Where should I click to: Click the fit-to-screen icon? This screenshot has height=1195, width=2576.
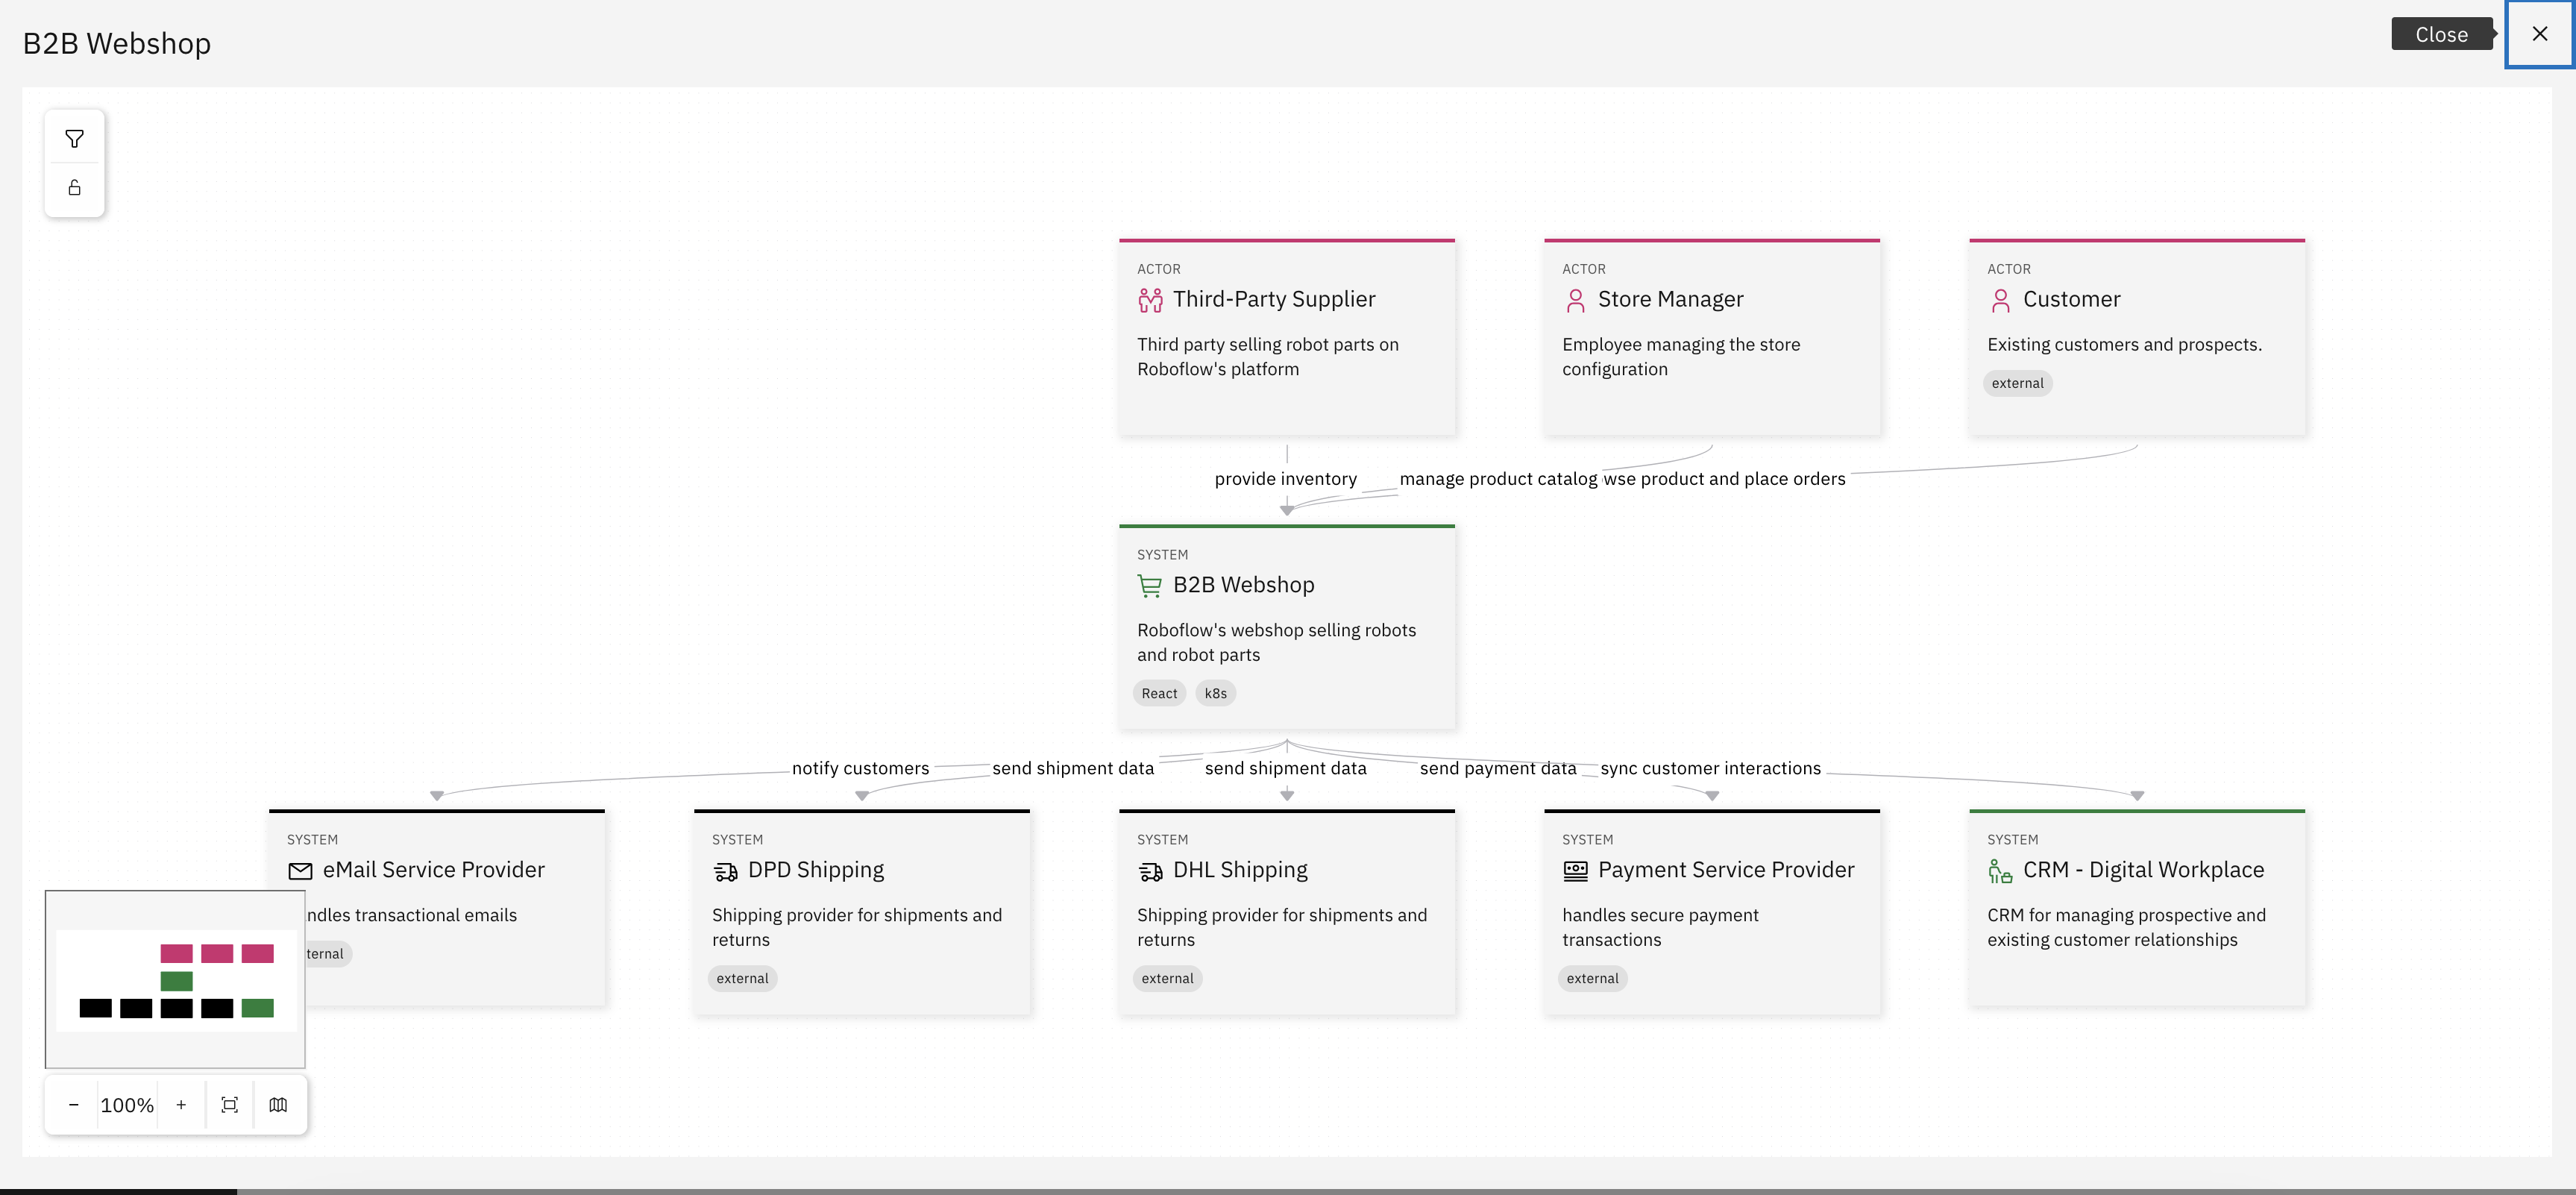tap(229, 1105)
